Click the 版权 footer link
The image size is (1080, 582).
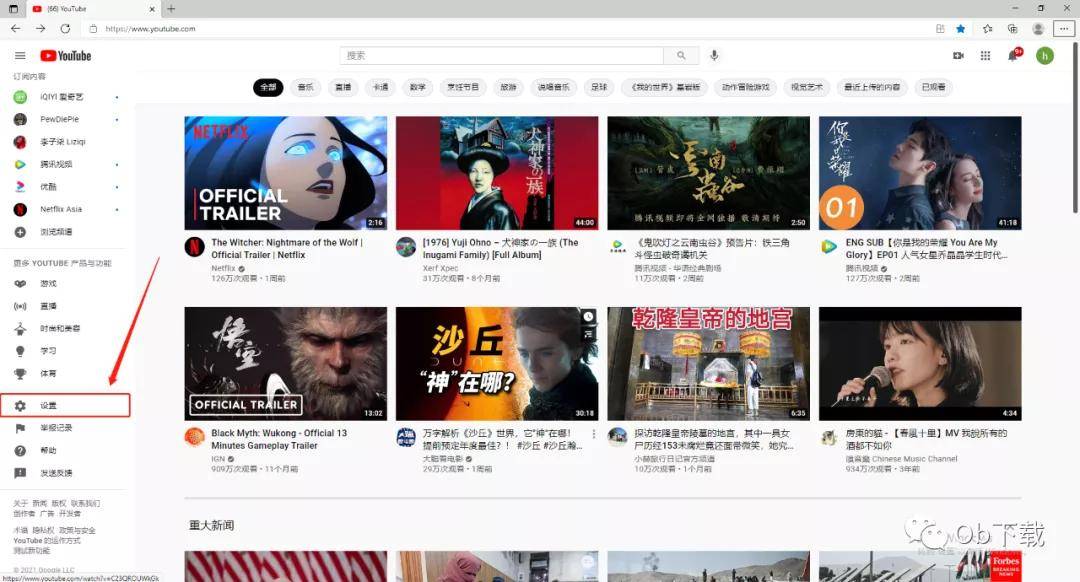point(59,503)
